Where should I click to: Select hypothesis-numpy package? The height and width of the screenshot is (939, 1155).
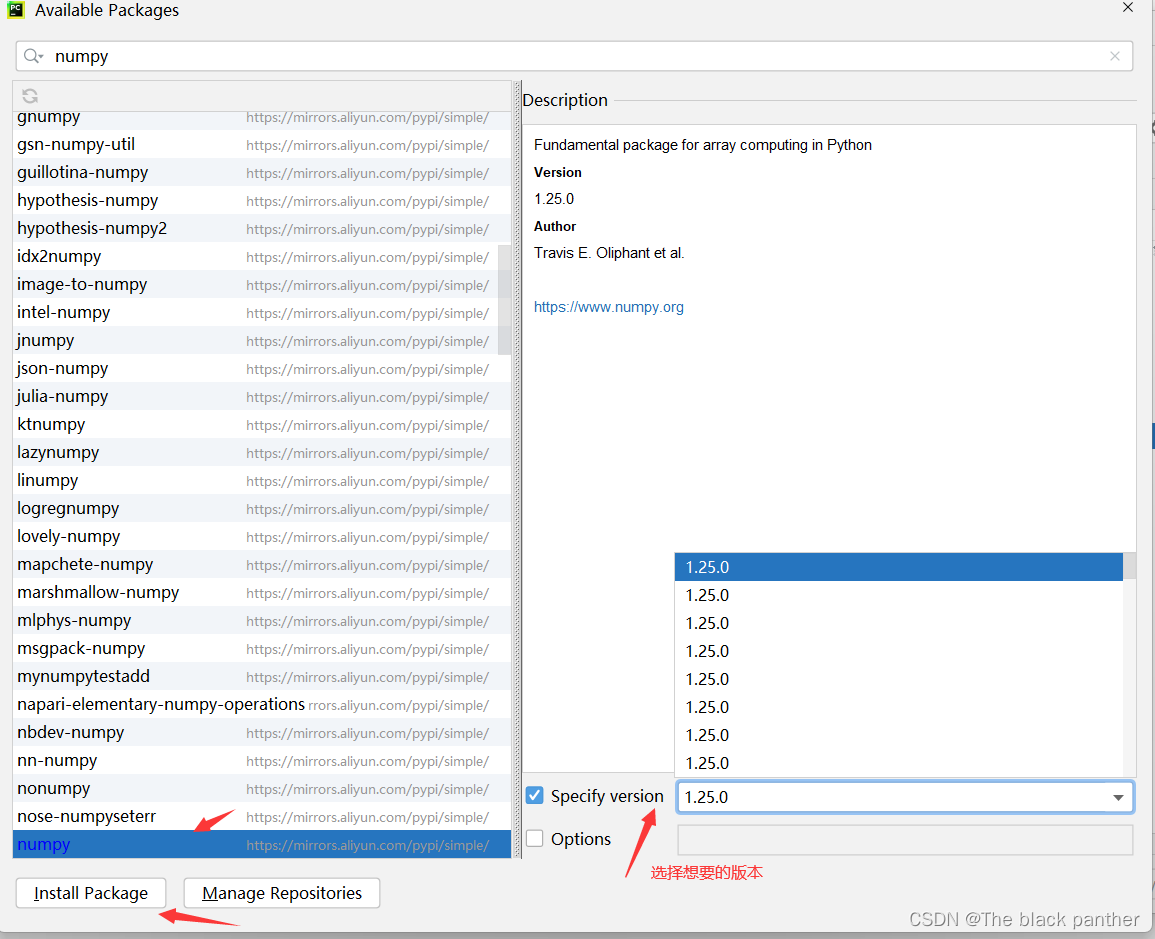pyautogui.click(x=261, y=200)
